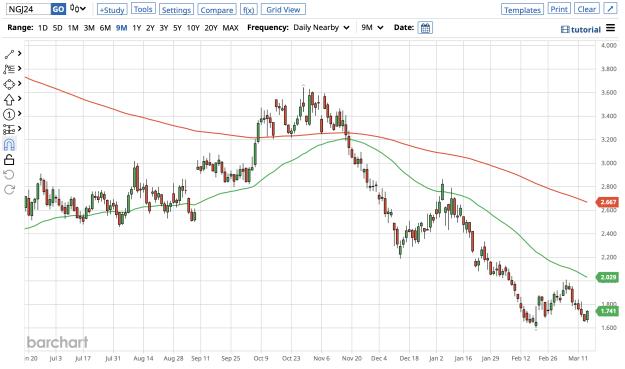The image size is (625, 369).
Task: Set range to 1D
Action: click(43, 28)
